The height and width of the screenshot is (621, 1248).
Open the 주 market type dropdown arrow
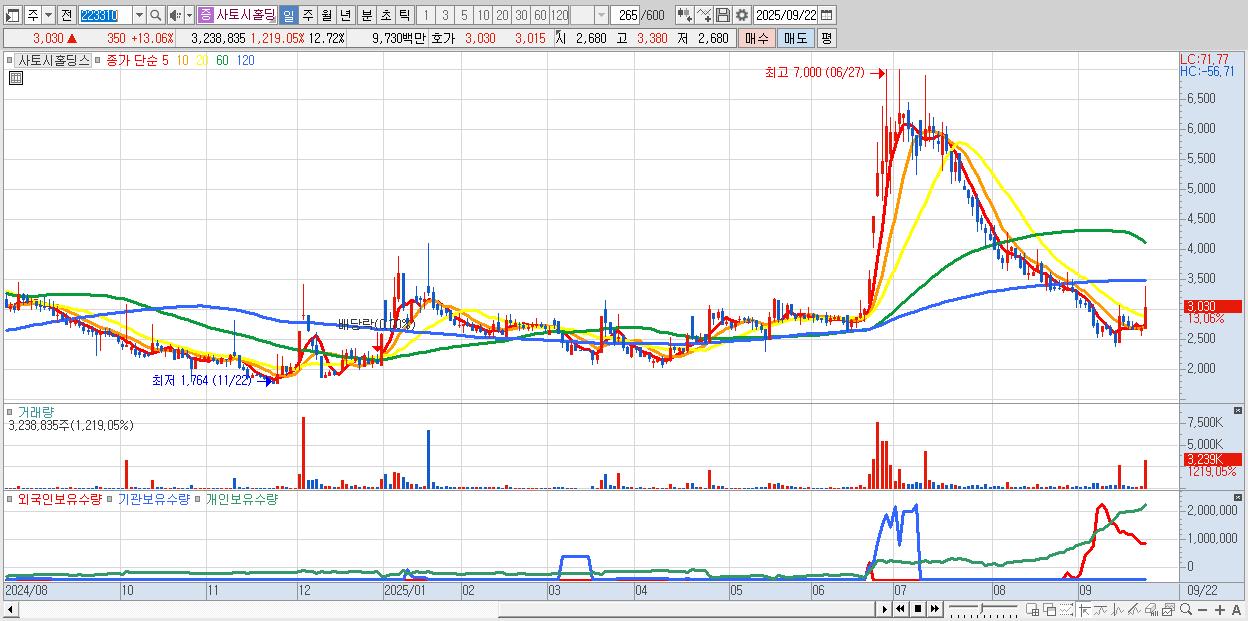pyautogui.click(x=48, y=15)
